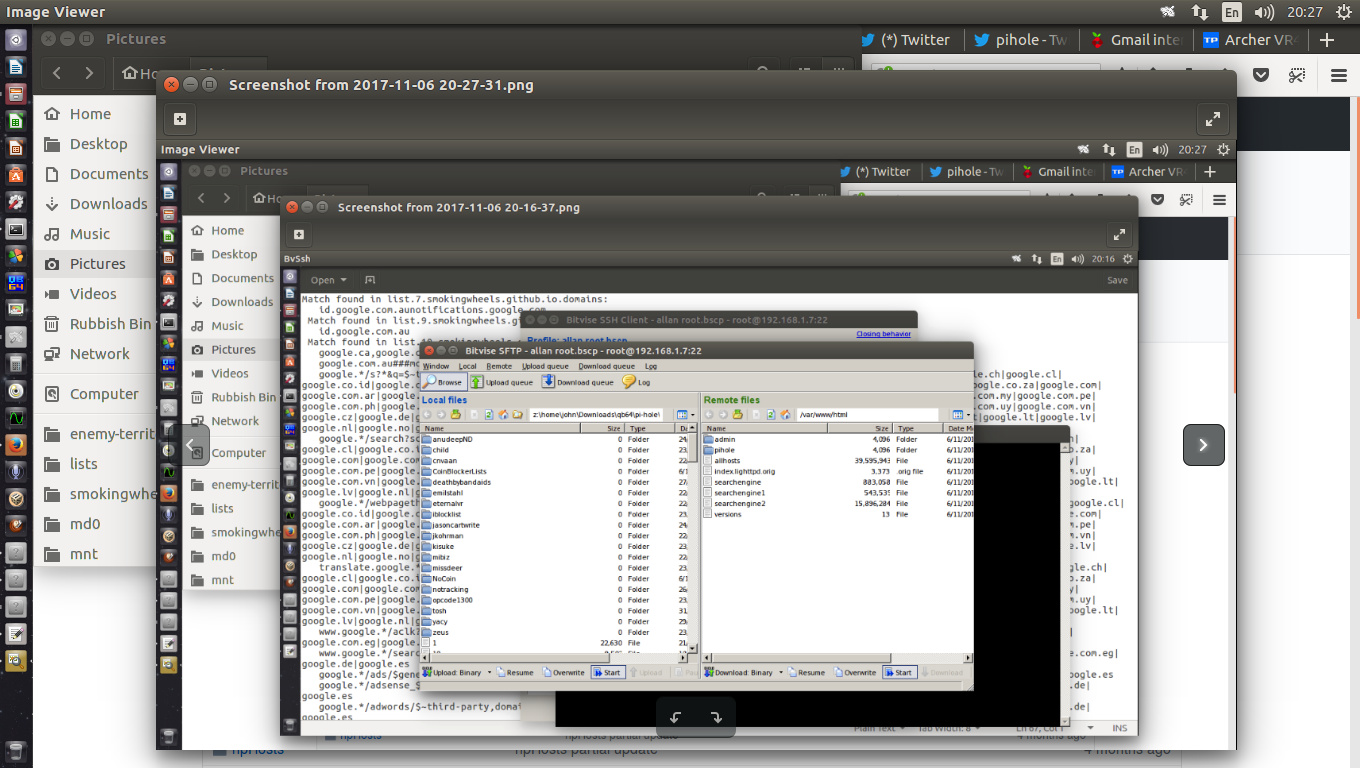
Task: Refresh the Local files pane with the green icon
Action: pos(487,413)
